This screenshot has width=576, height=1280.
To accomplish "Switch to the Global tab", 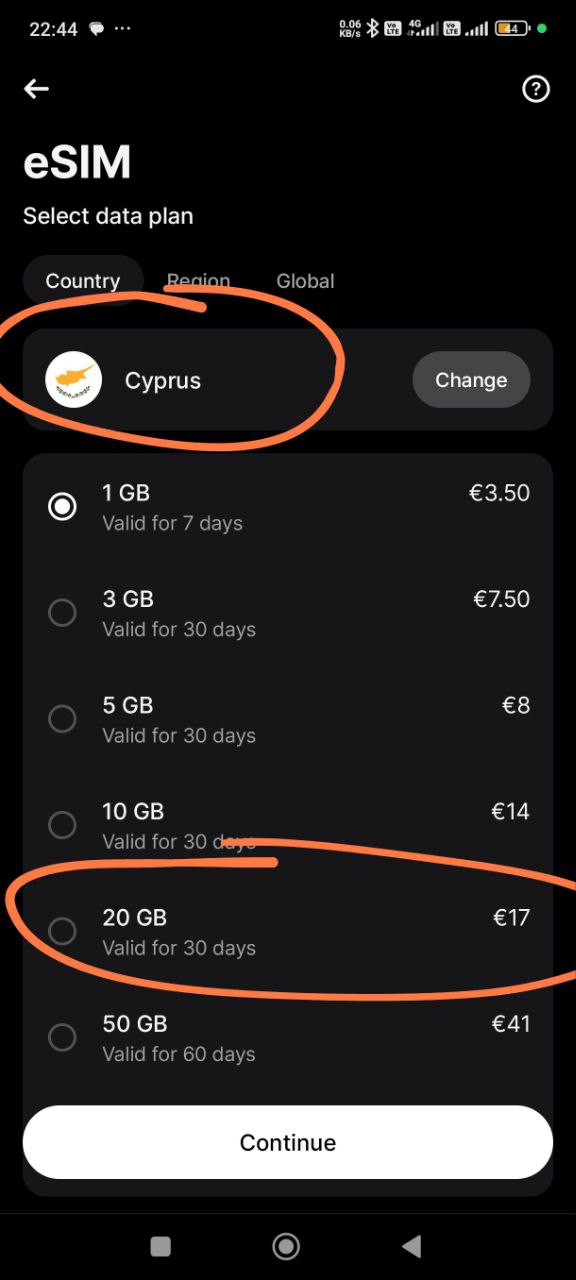I will pos(305,281).
